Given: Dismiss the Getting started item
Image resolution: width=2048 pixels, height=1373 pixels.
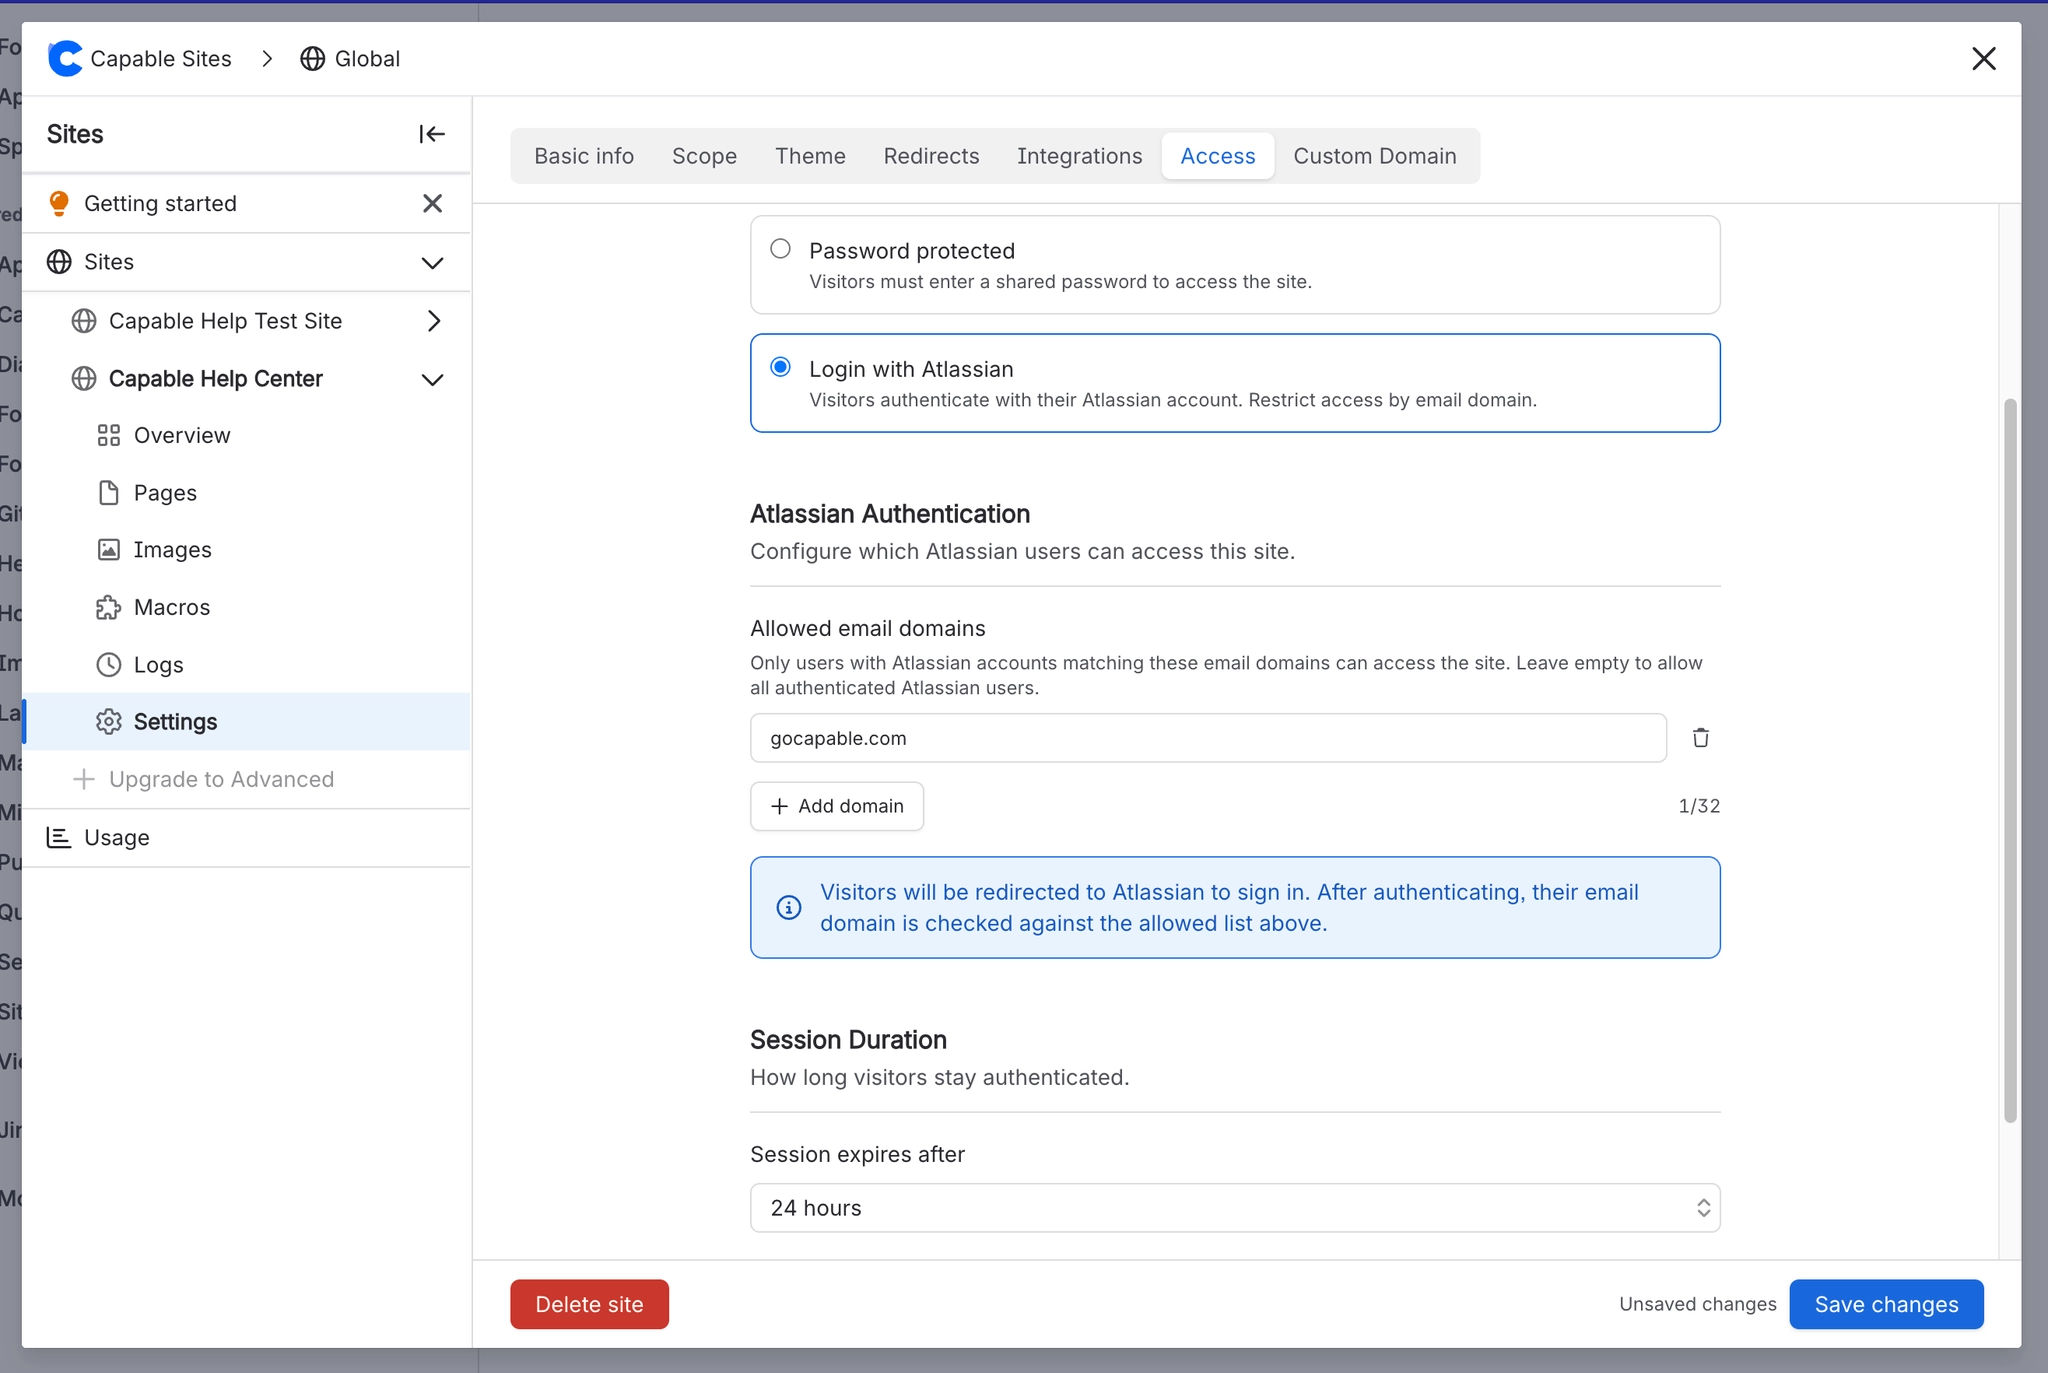Looking at the screenshot, I should [432, 203].
